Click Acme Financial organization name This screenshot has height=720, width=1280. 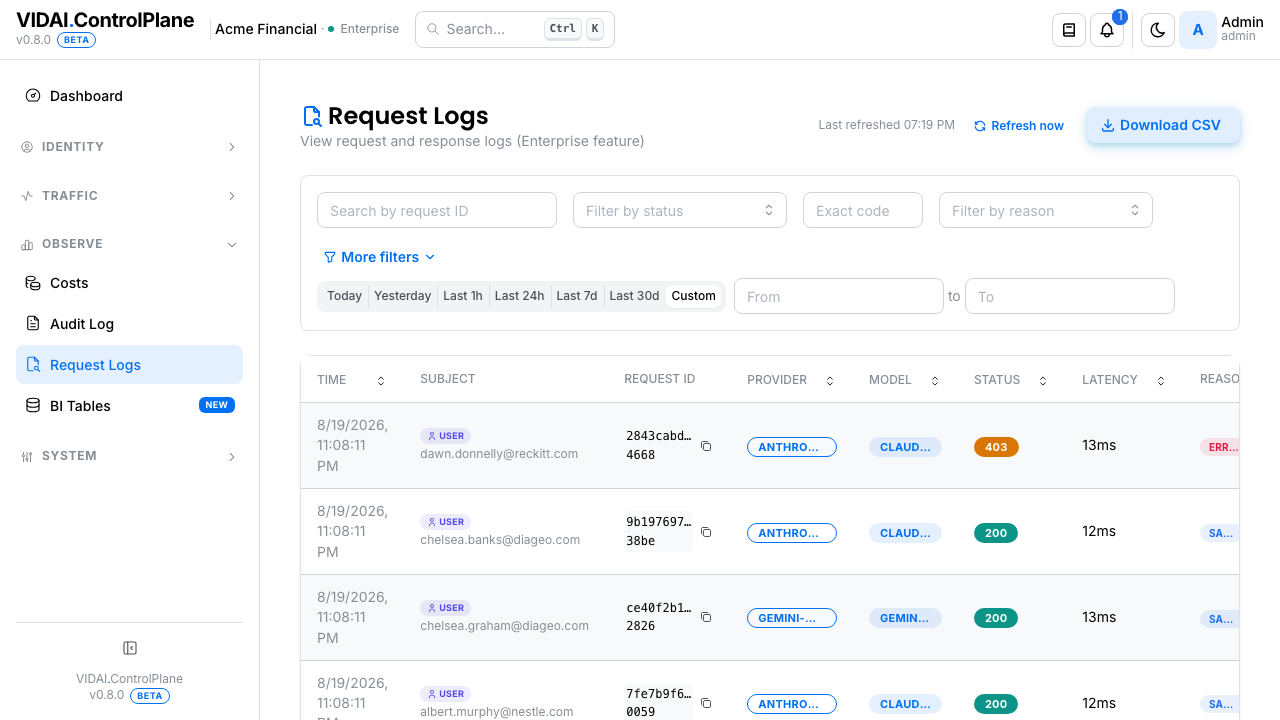pyautogui.click(x=266, y=29)
